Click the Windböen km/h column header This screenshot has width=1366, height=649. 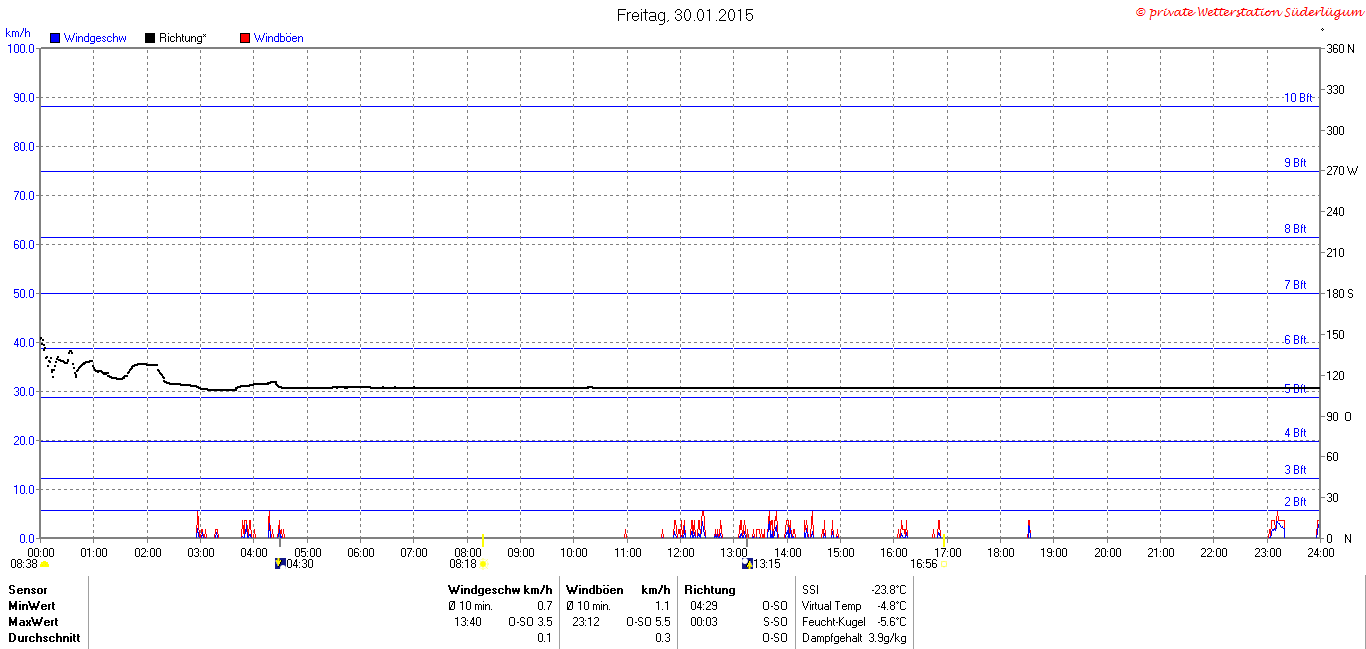click(618, 590)
